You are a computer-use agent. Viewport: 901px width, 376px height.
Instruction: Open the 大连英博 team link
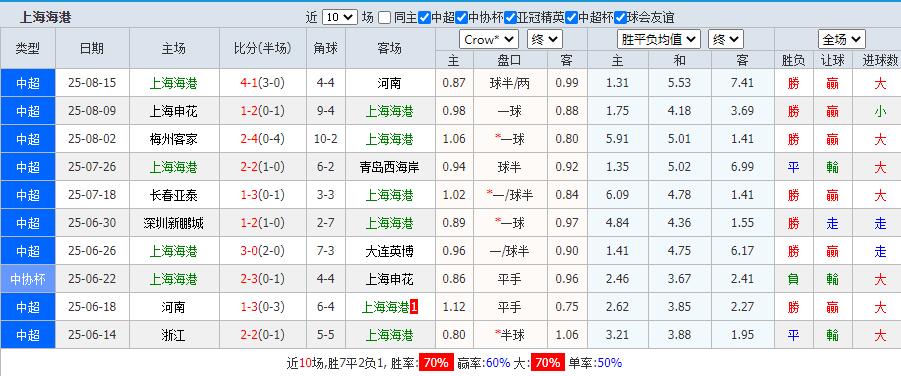tap(389, 251)
